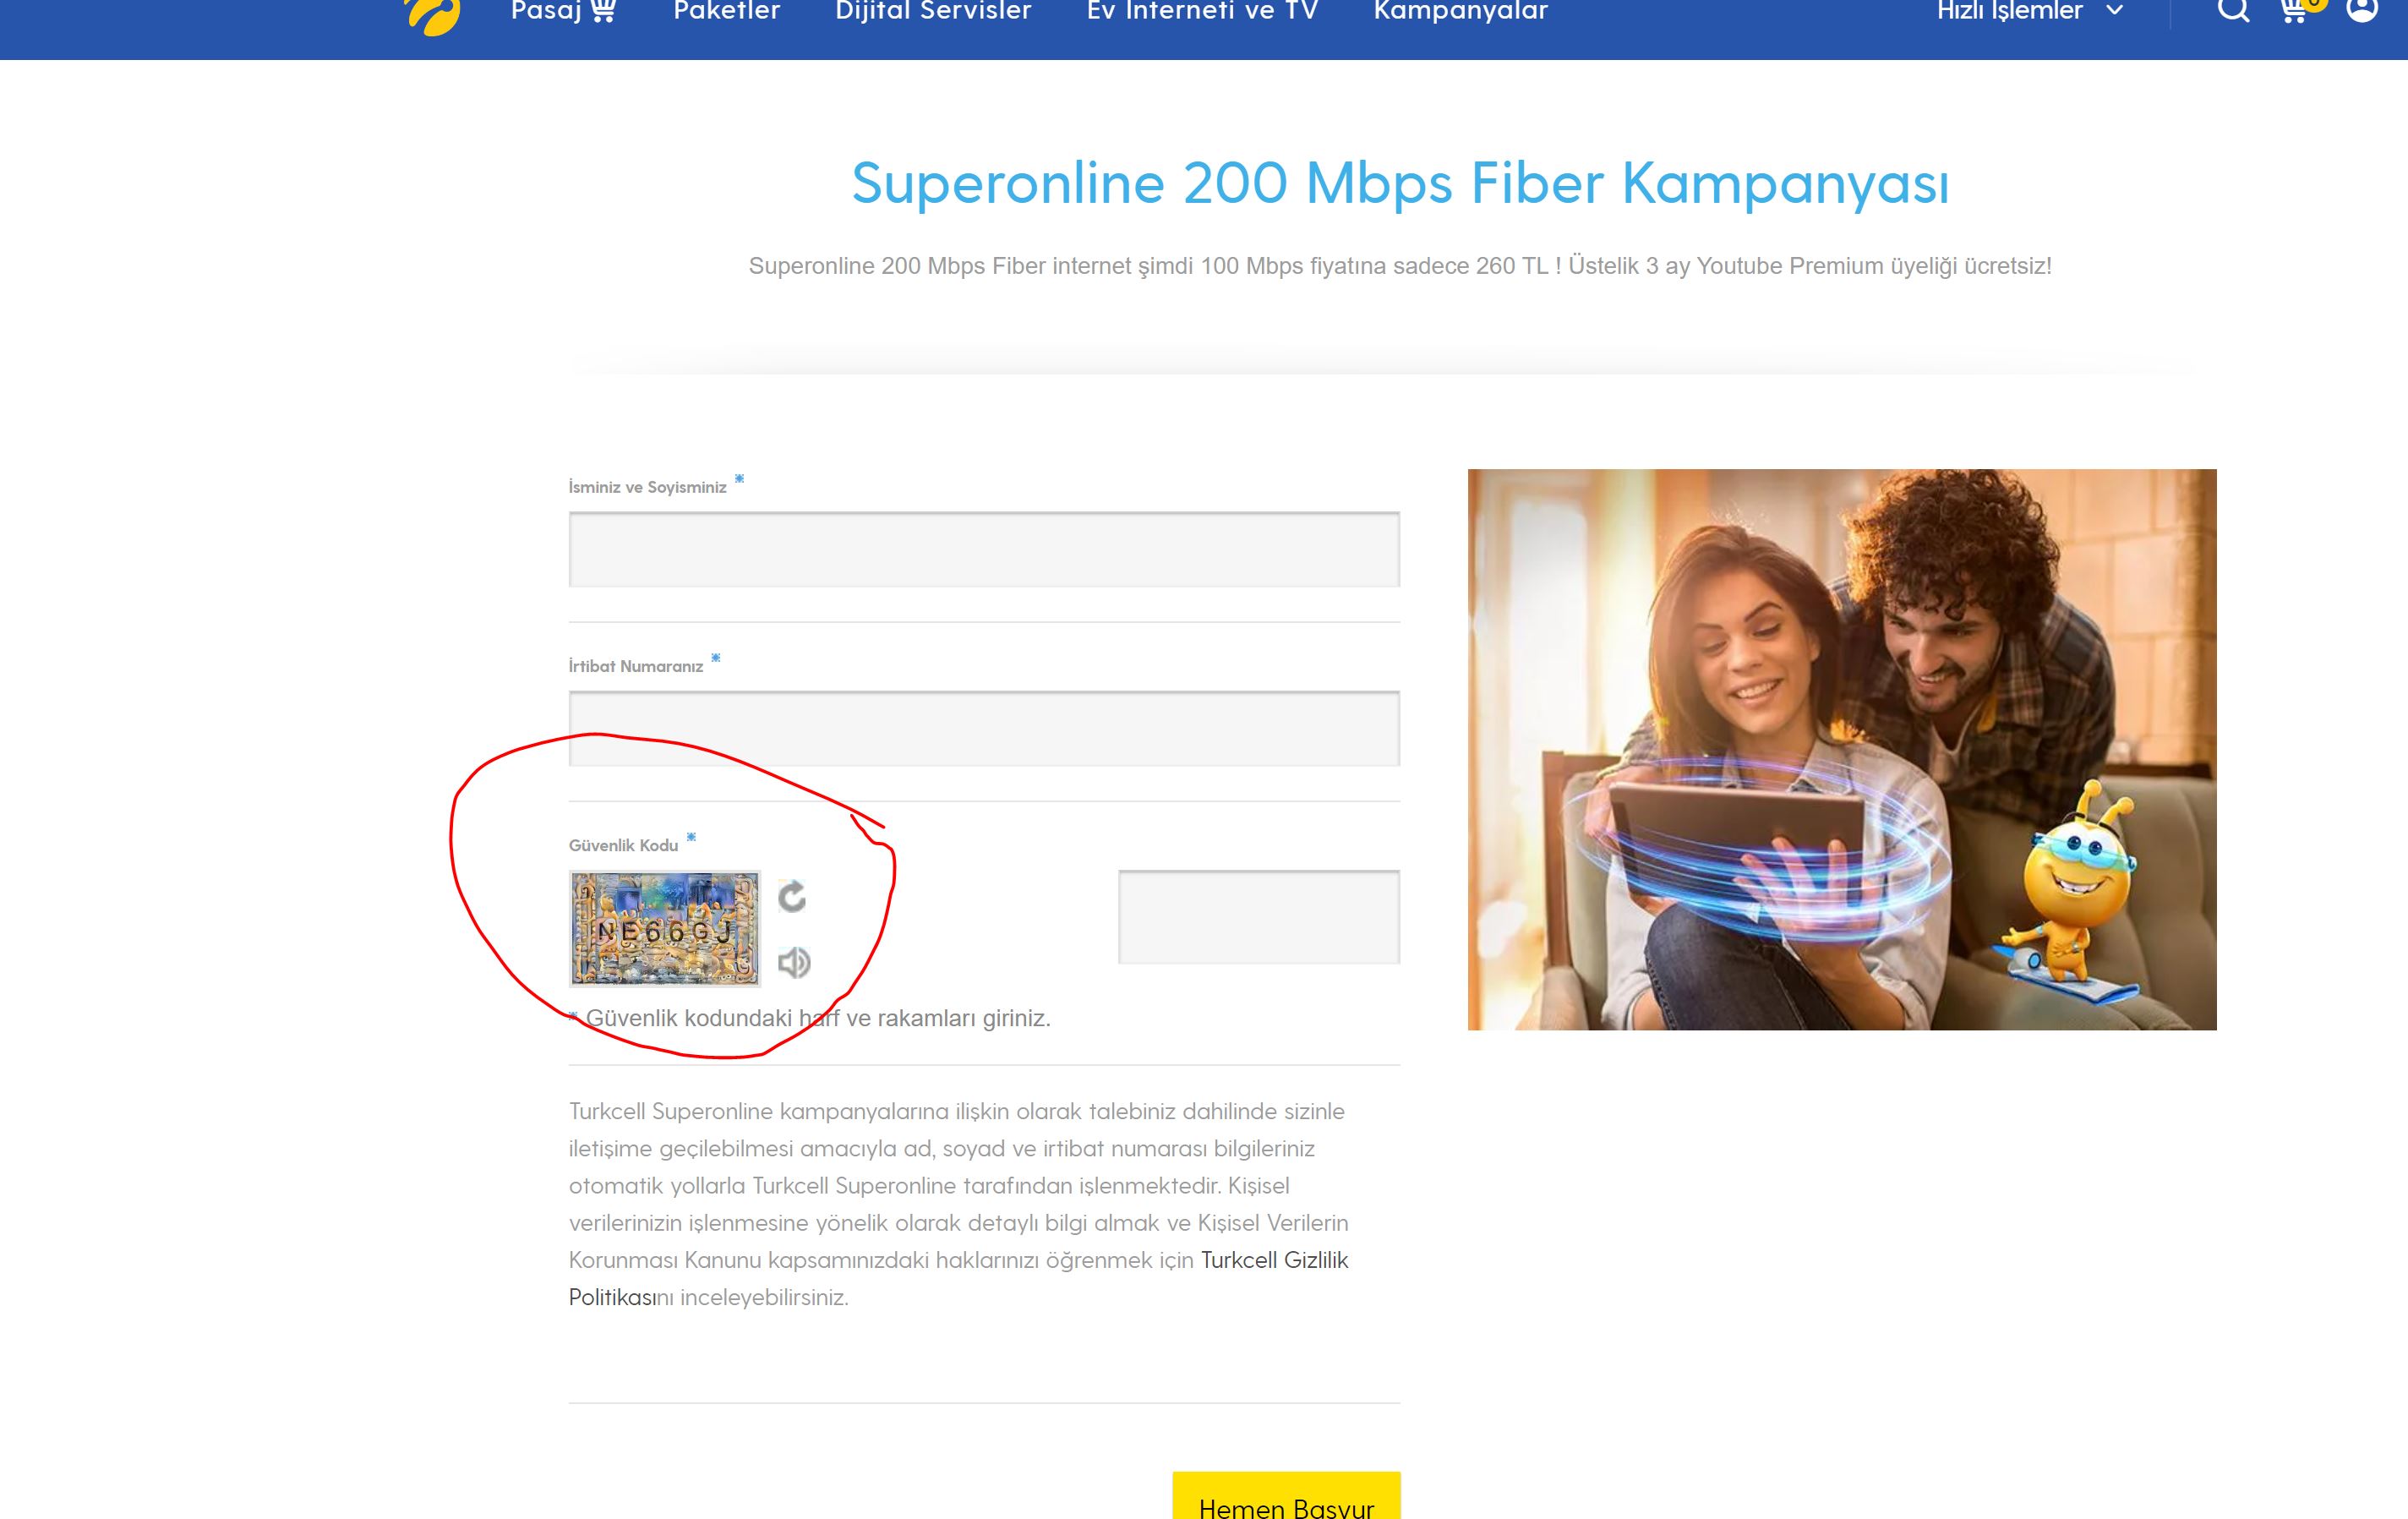This screenshot has height=1519, width=2408.
Task: Click the captcha code image
Action: (665, 929)
